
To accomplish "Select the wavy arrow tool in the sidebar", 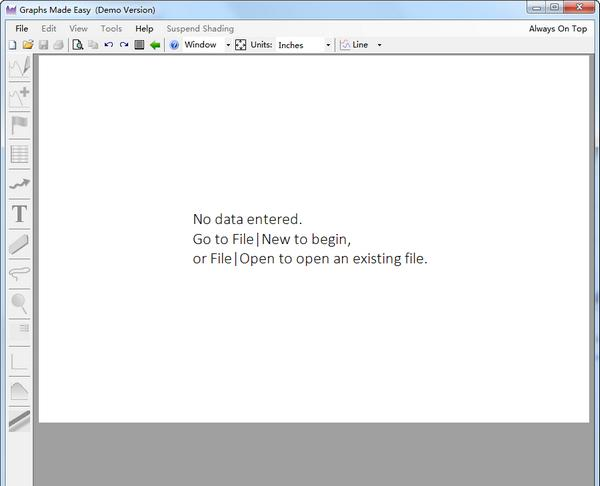I will click(20, 184).
